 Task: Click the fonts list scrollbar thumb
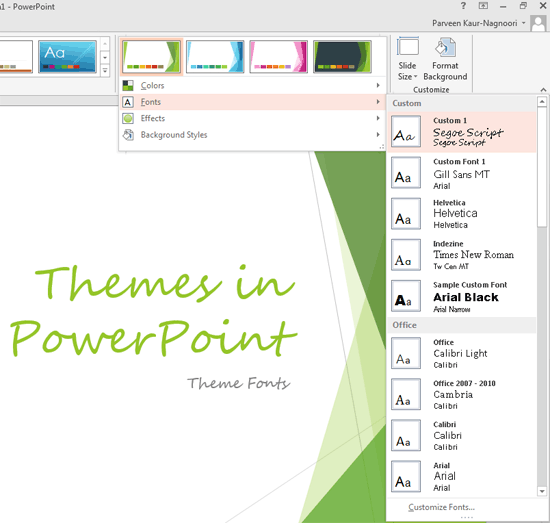click(x=542, y=167)
